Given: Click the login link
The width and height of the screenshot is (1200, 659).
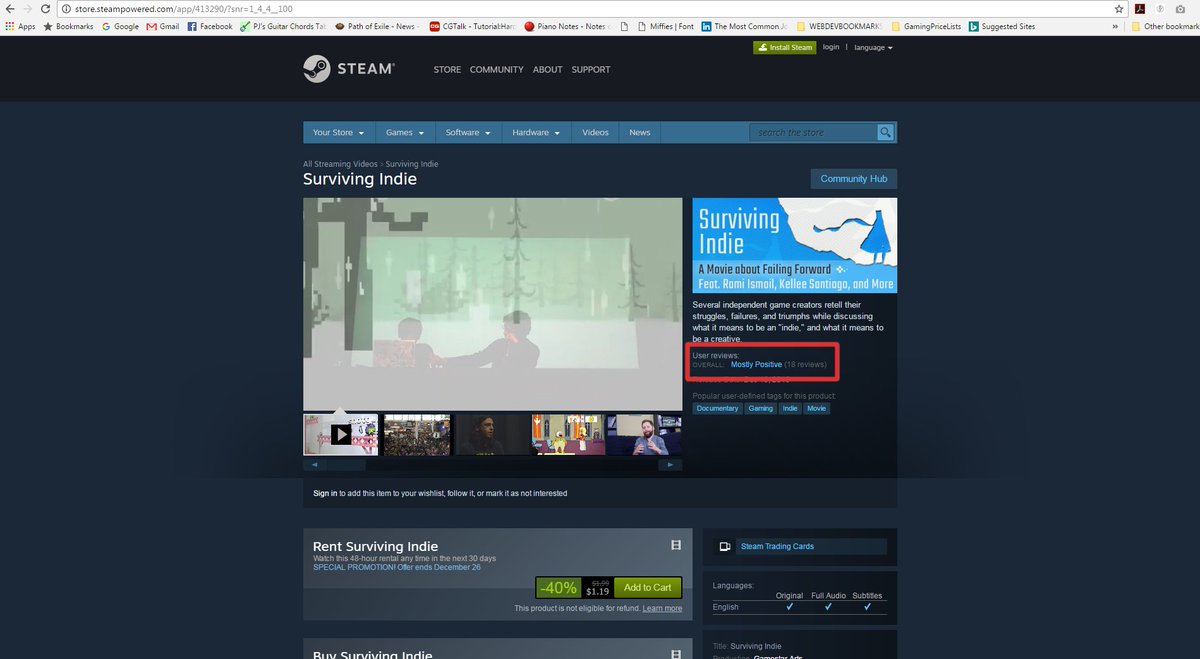Looking at the screenshot, I should coord(831,47).
